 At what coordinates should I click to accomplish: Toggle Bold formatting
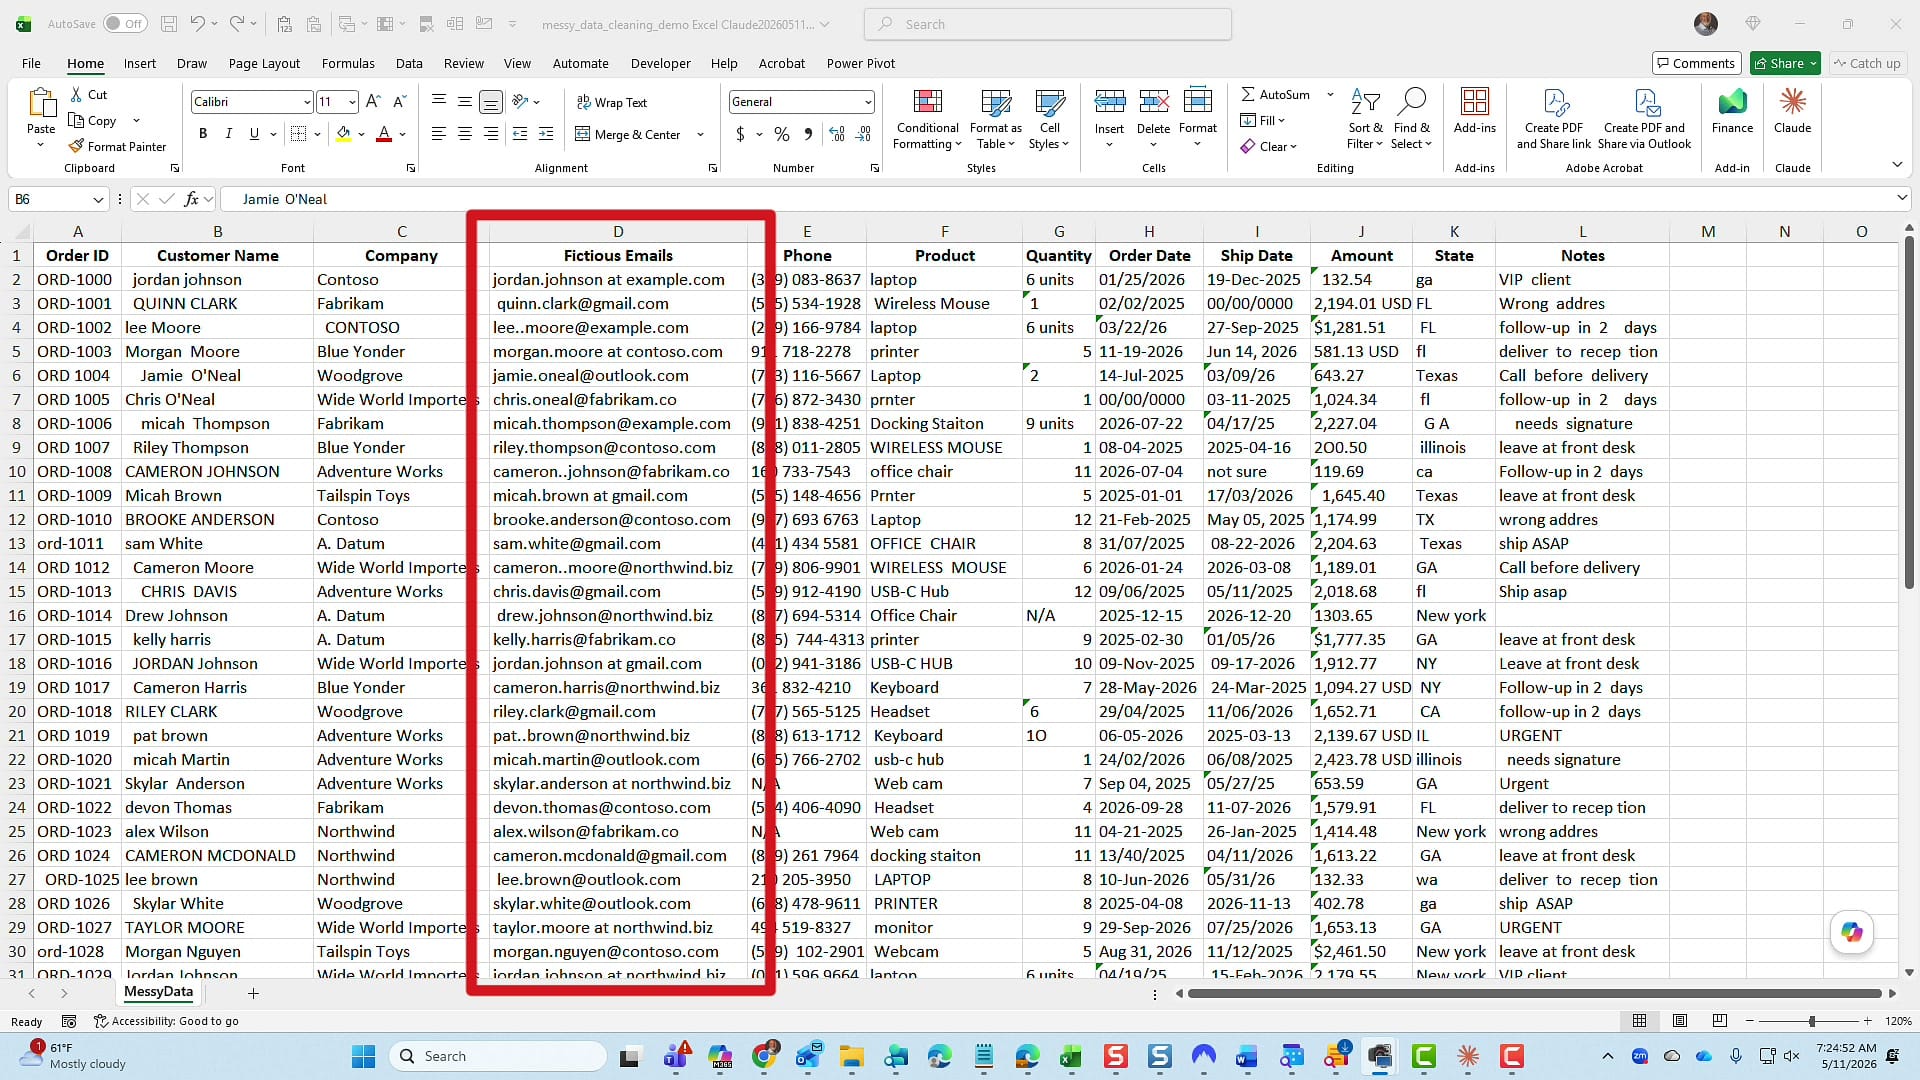tap(203, 134)
